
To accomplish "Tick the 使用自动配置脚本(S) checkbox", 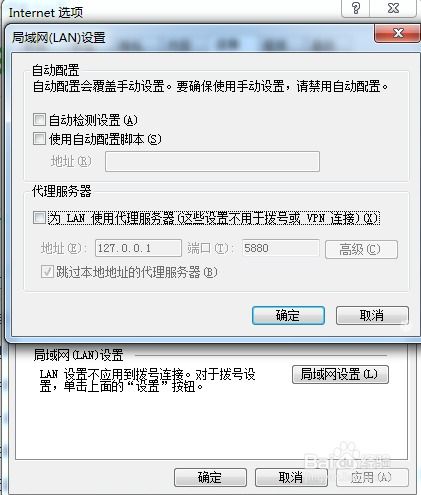I will (39, 138).
